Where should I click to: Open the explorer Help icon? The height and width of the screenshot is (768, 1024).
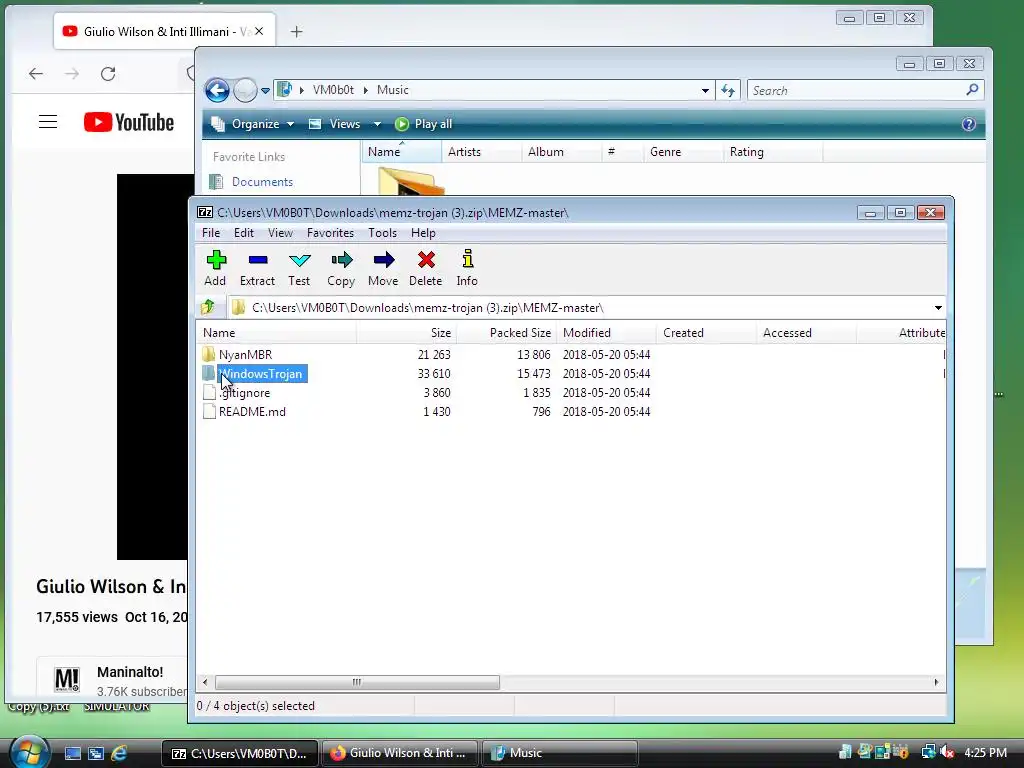[x=968, y=124]
